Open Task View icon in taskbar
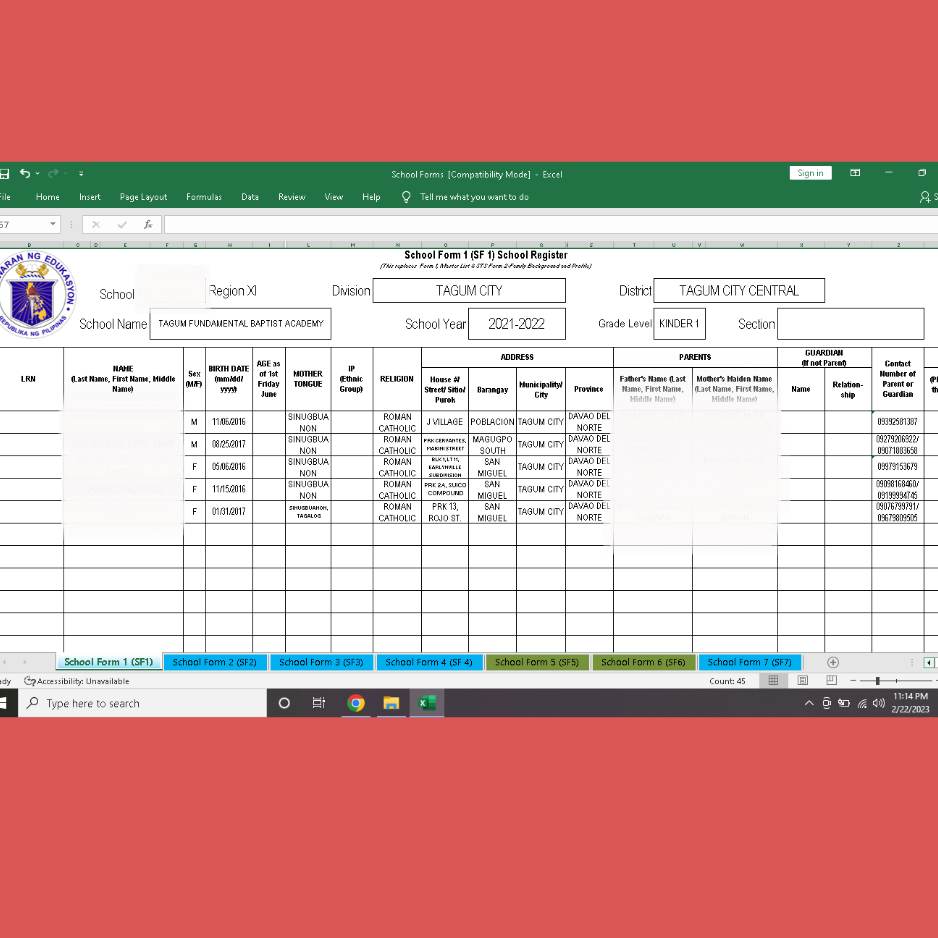Screen dimensions: 938x938 pyautogui.click(x=319, y=703)
